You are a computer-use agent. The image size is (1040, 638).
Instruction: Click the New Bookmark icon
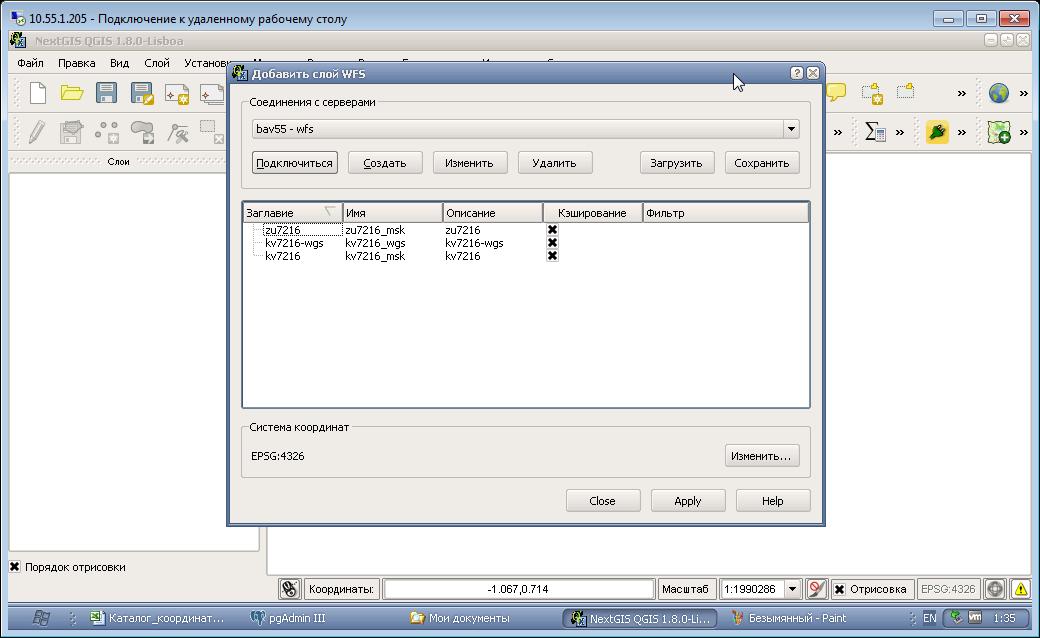click(x=872, y=94)
